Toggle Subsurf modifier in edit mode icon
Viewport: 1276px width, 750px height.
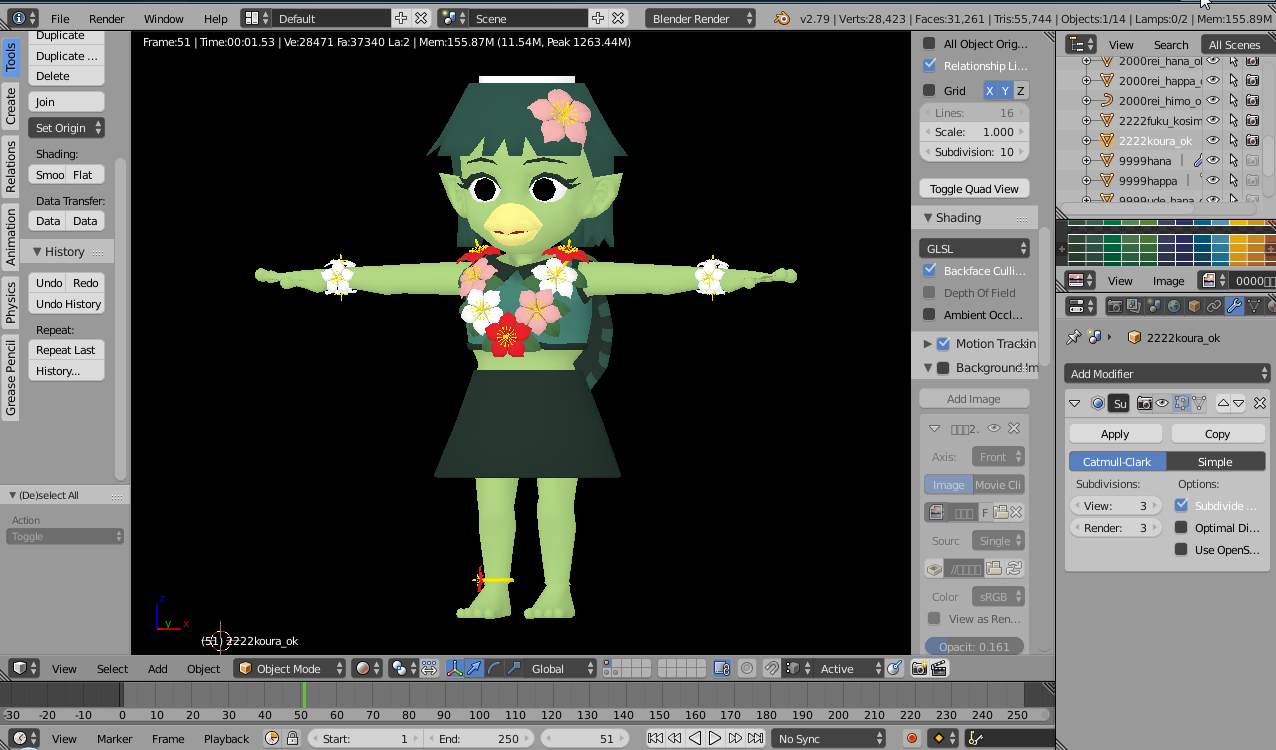point(1181,403)
